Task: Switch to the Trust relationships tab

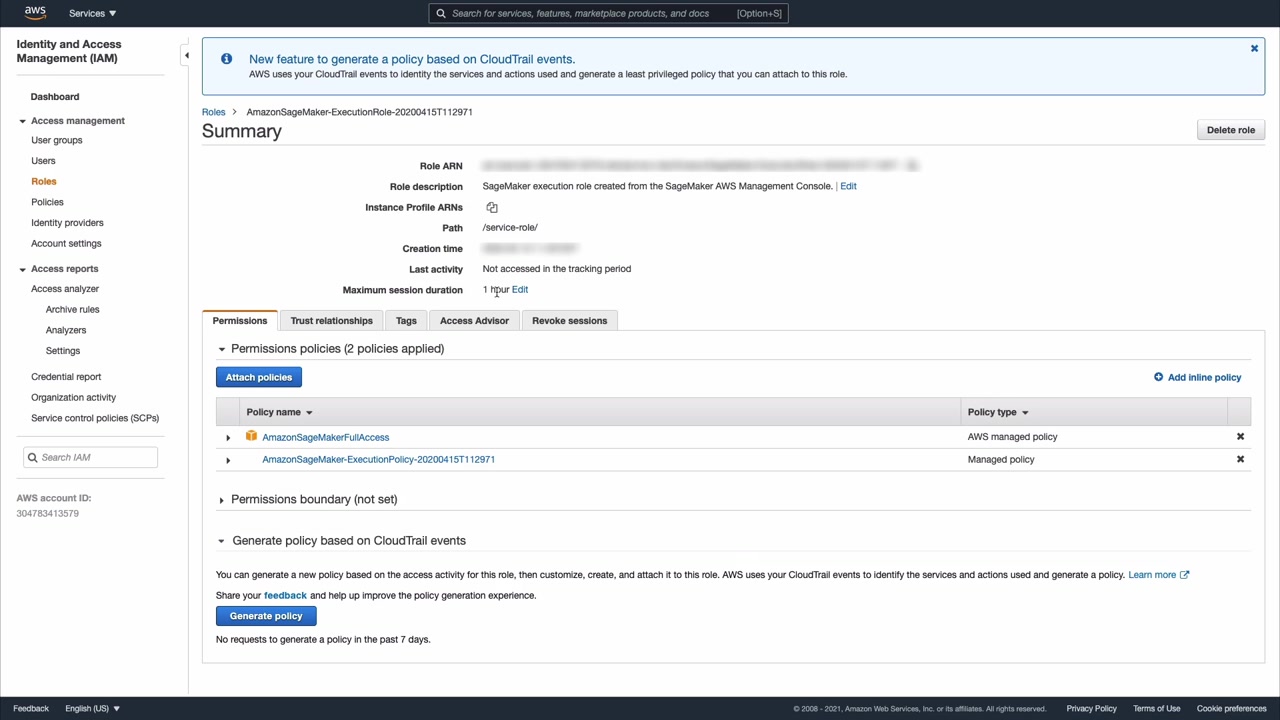Action: [x=331, y=321]
